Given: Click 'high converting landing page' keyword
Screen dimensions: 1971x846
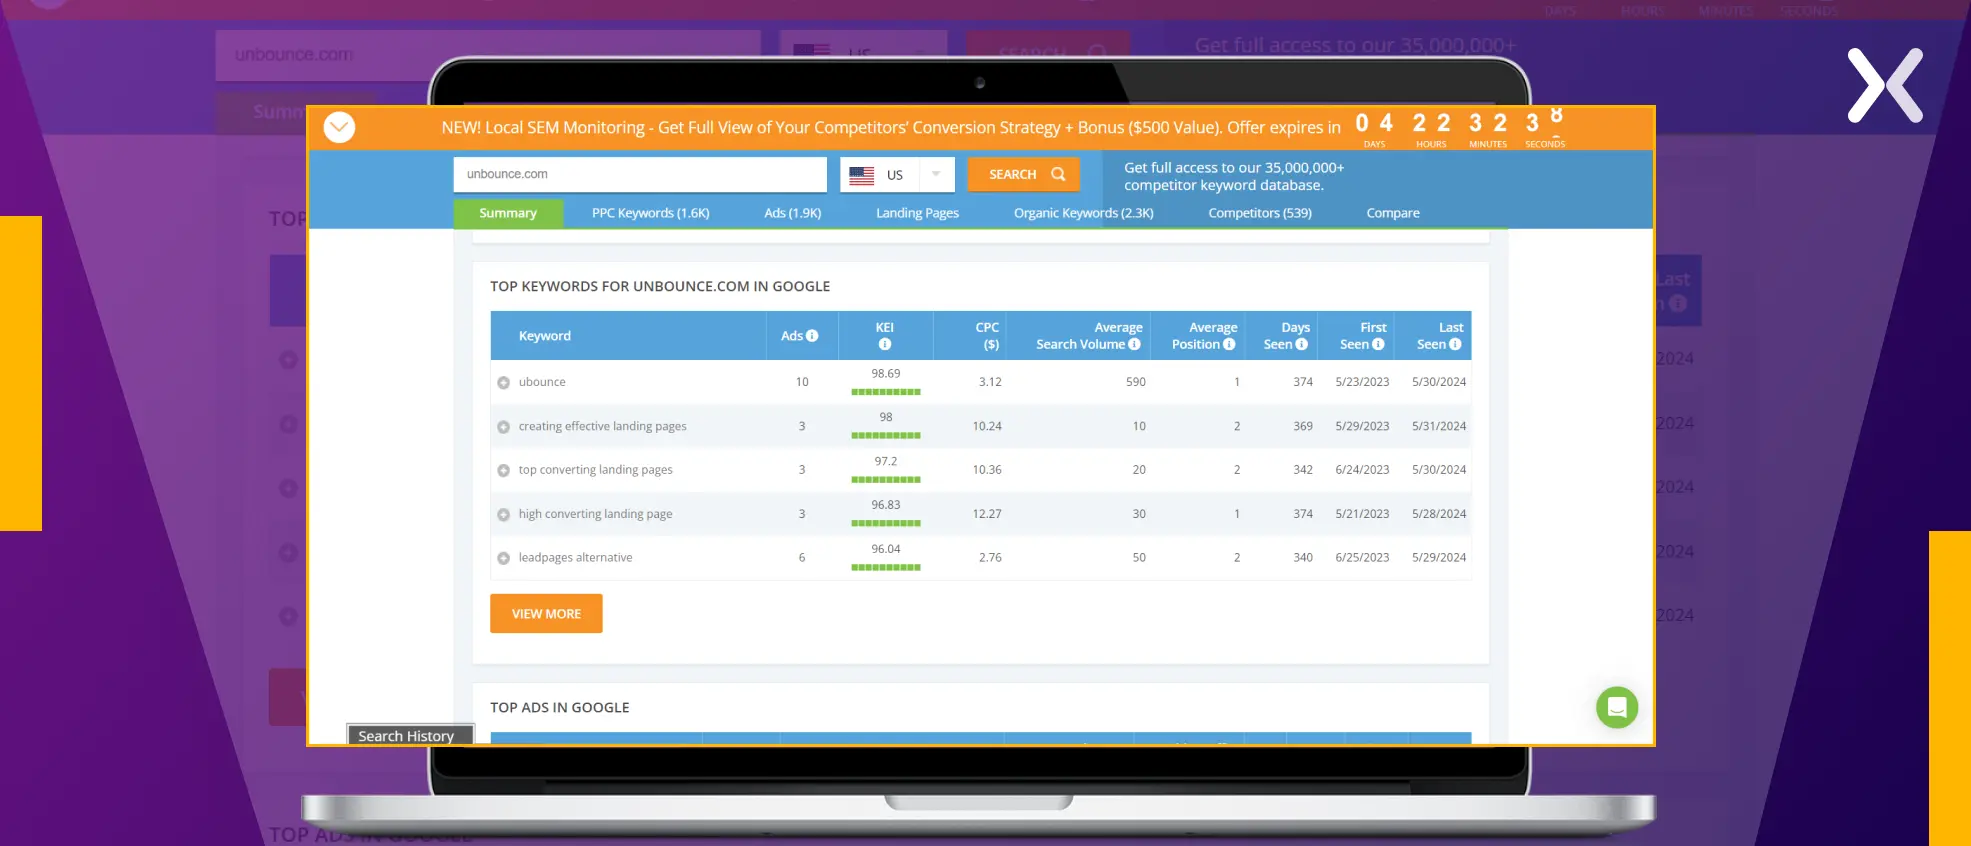Looking at the screenshot, I should (595, 514).
